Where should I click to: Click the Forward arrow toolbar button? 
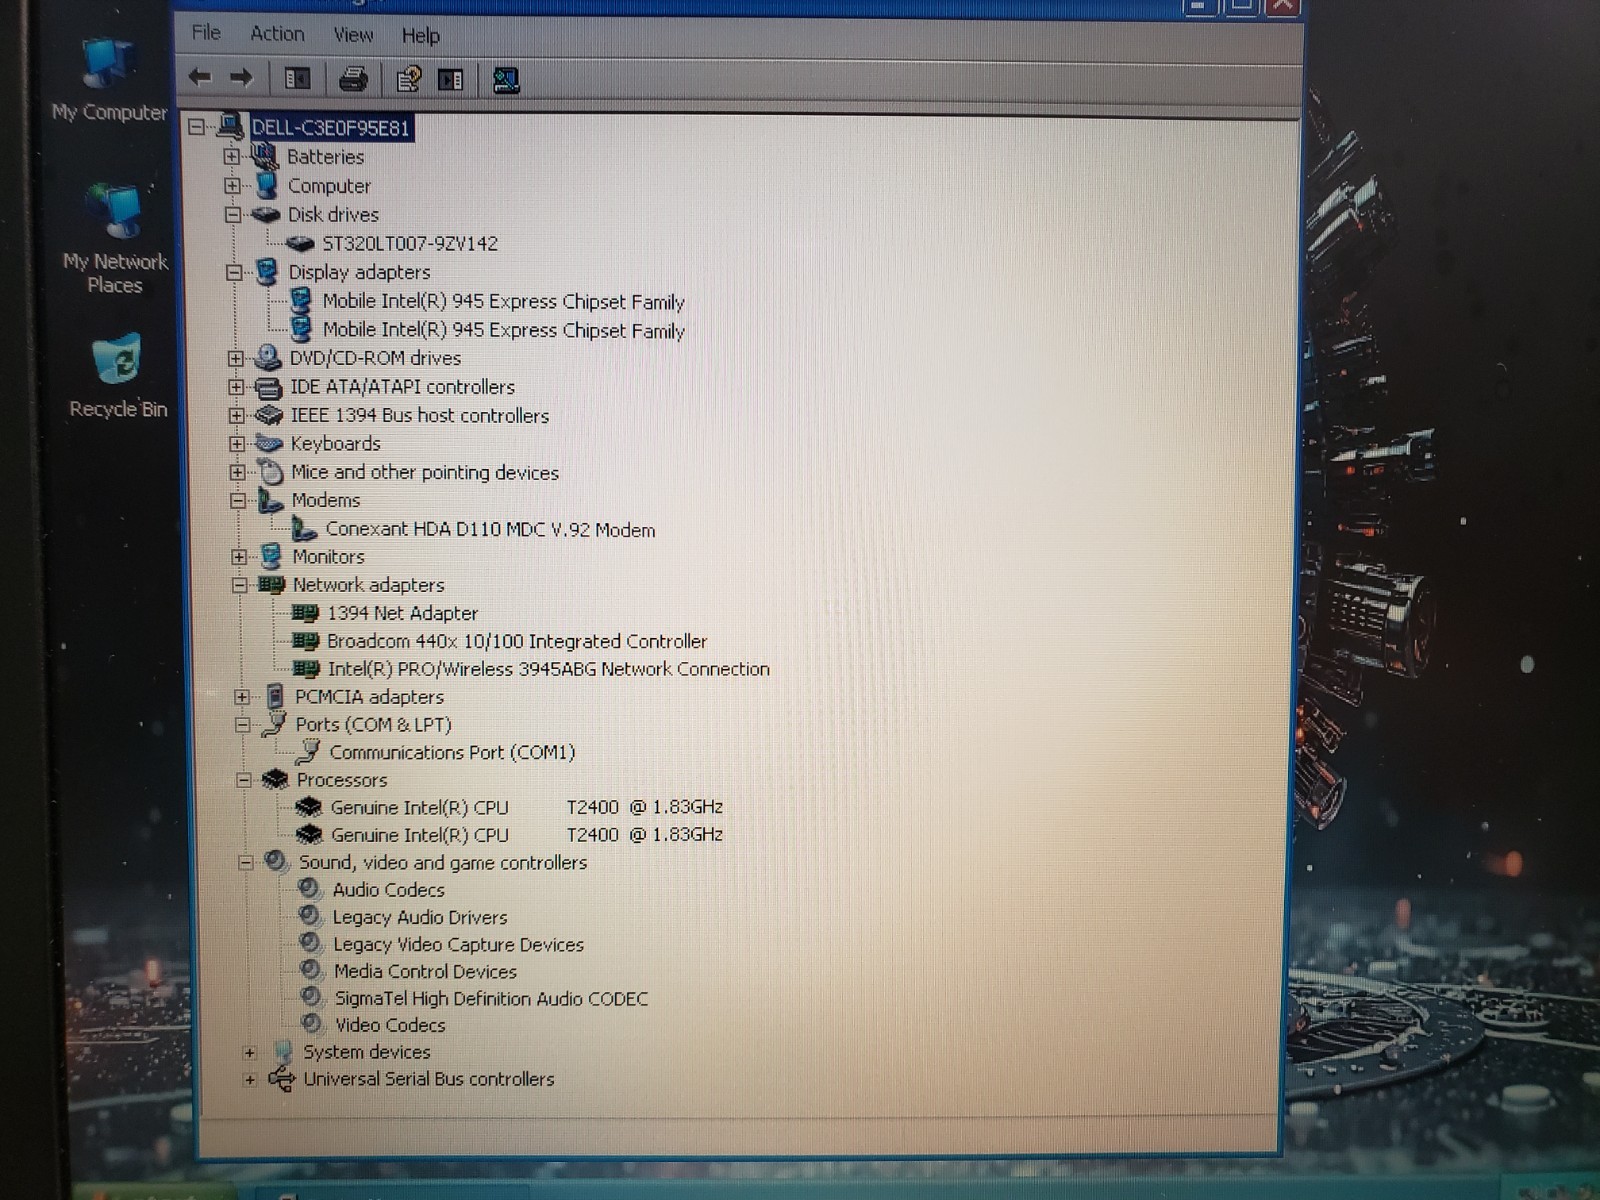click(241, 77)
